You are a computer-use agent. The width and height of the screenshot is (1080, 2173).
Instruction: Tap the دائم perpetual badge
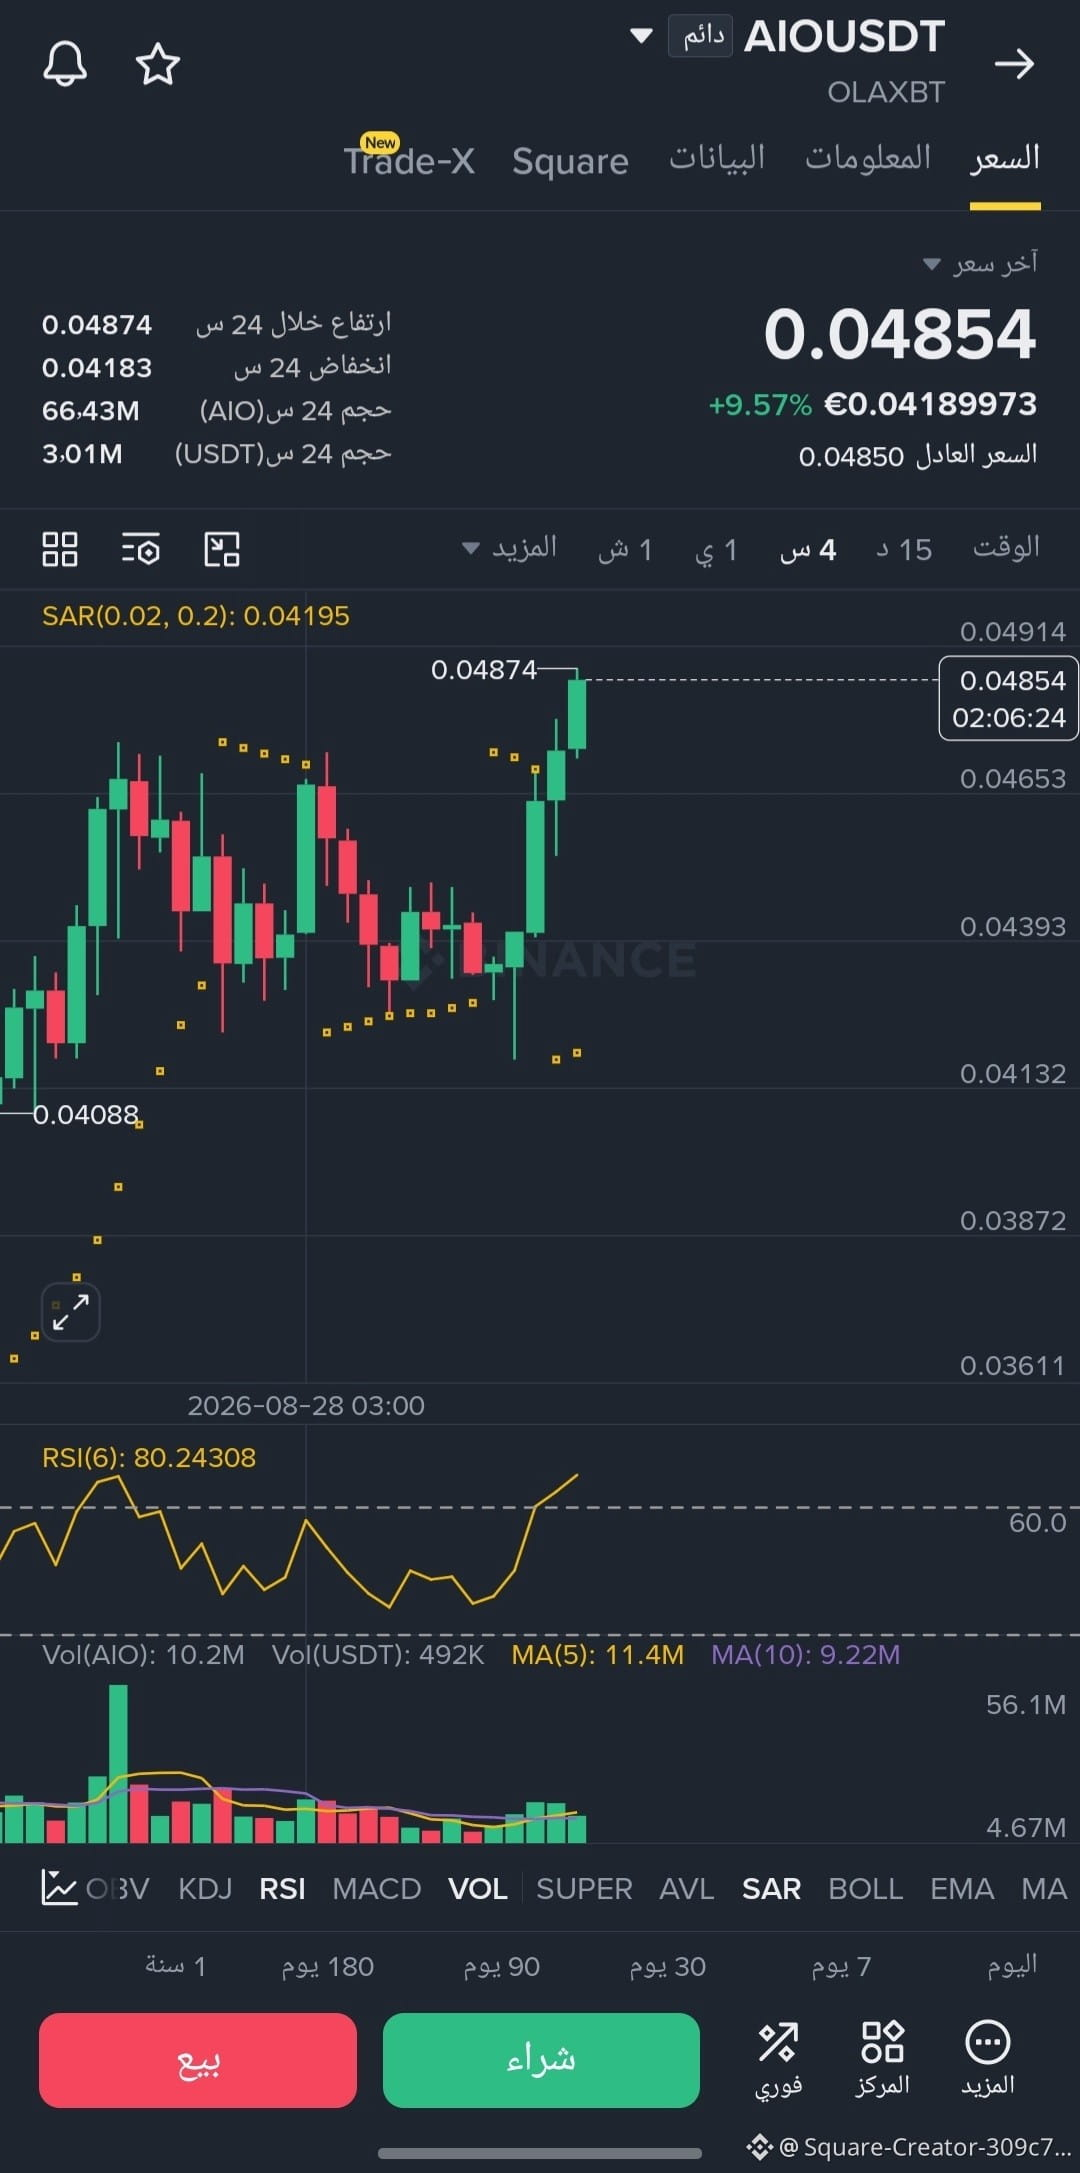701,36
